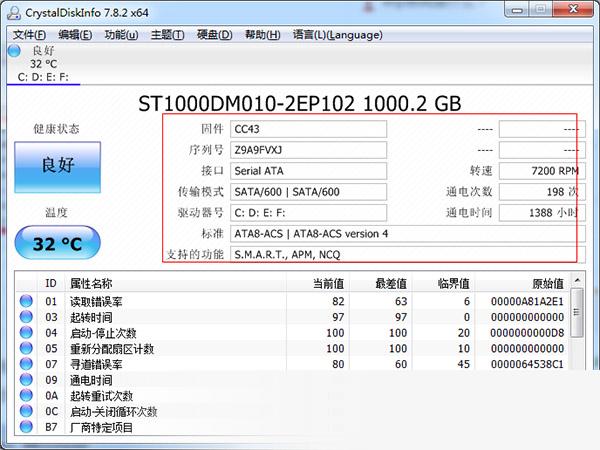Viewport: 600px width, 450px height.
Task: Select the 重新分配扇区计数 attribute row
Action: point(293,349)
